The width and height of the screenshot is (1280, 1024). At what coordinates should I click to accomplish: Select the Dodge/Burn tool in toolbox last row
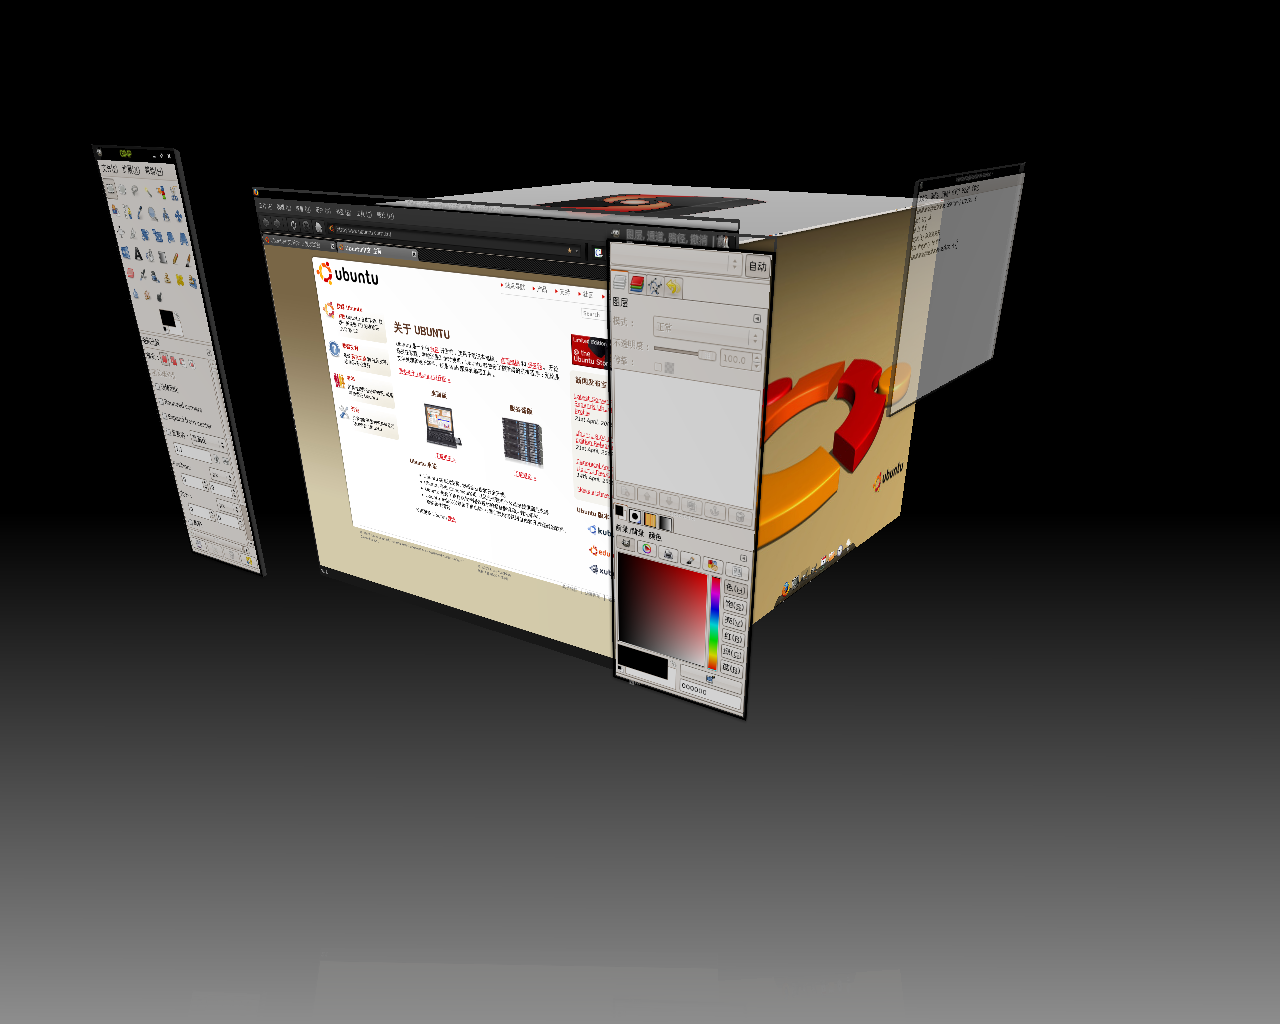pyautogui.click(x=159, y=297)
